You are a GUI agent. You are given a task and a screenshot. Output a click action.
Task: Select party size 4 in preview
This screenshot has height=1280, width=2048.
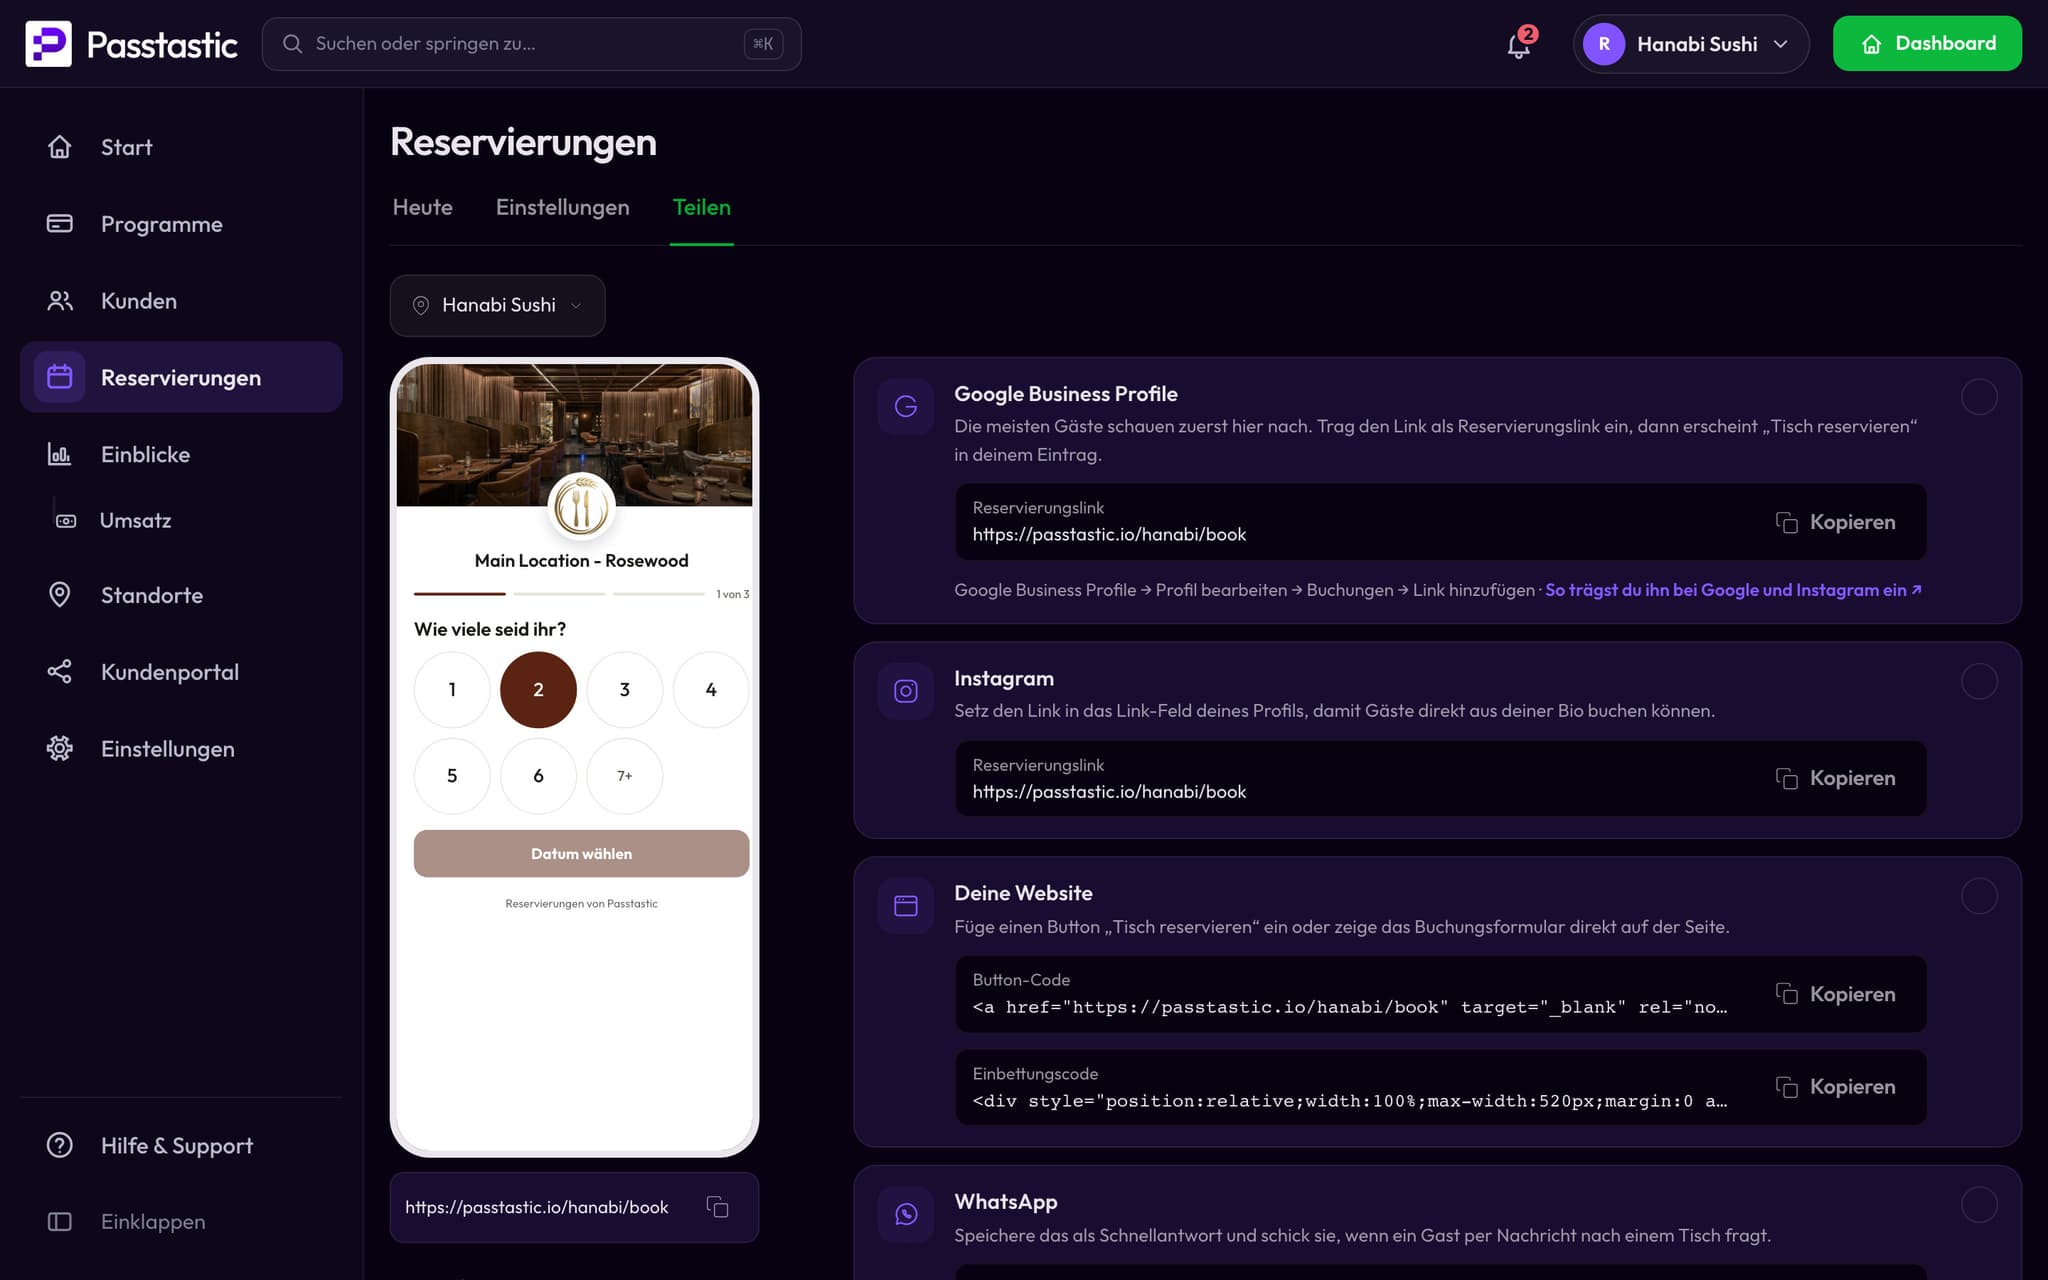point(711,690)
